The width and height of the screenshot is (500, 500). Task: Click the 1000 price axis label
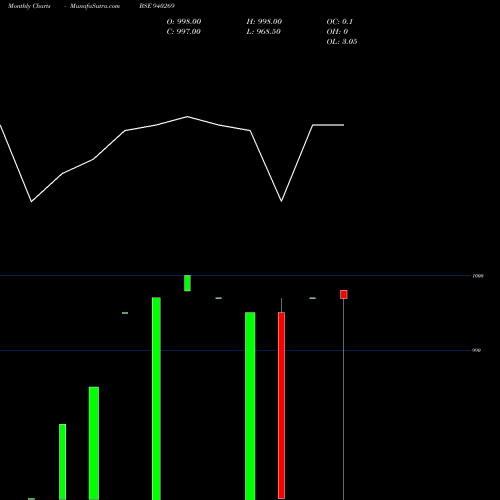click(478, 276)
